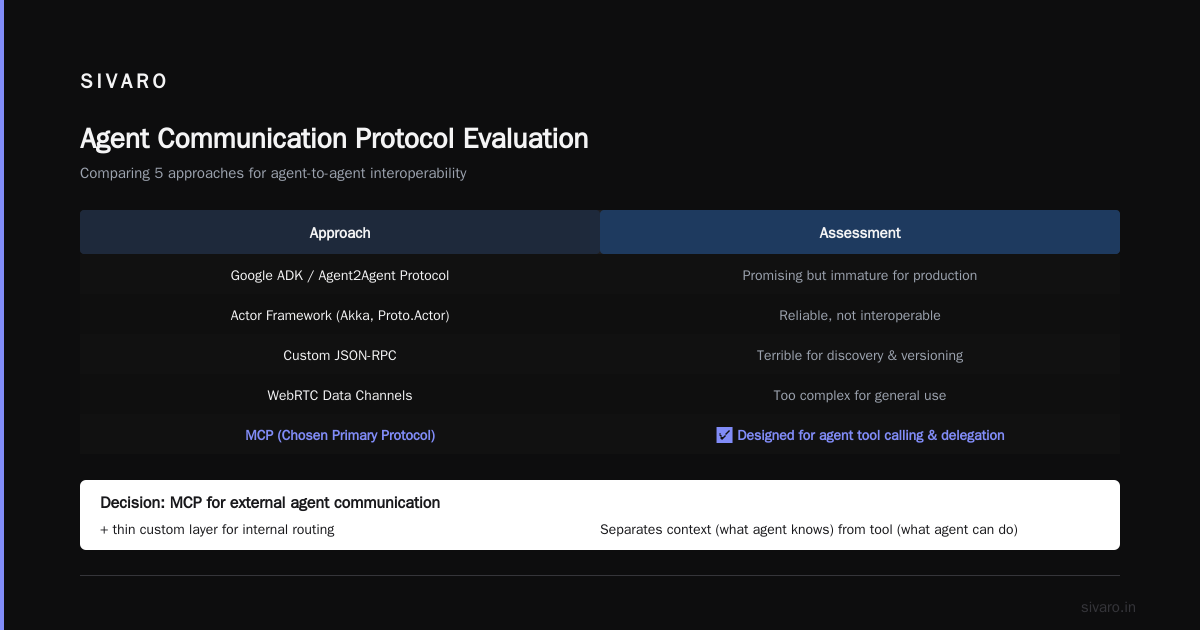Viewport: 1200px width, 630px height.
Task: Click Actor Framework (Akka, Proto.Actor) entry
Action: 340,315
